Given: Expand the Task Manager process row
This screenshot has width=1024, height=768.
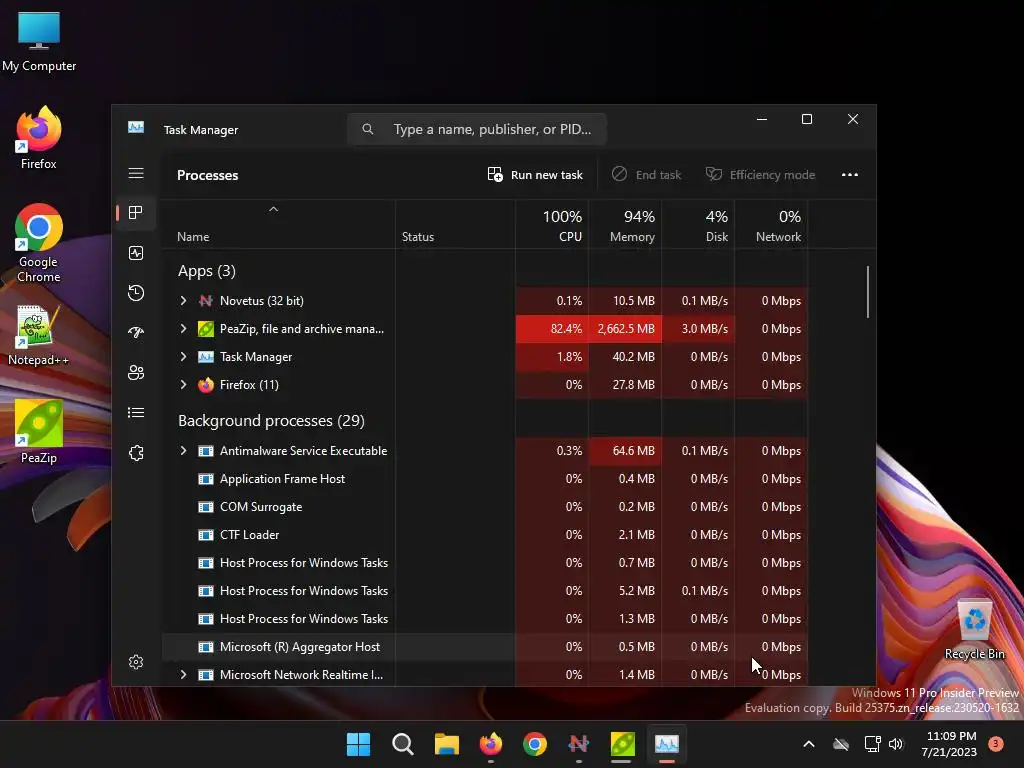Looking at the screenshot, I should [x=184, y=357].
